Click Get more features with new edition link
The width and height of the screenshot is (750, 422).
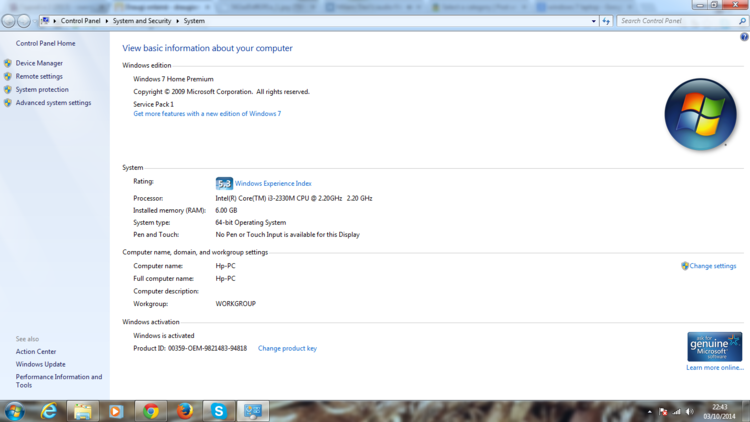[x=207, y=114]
